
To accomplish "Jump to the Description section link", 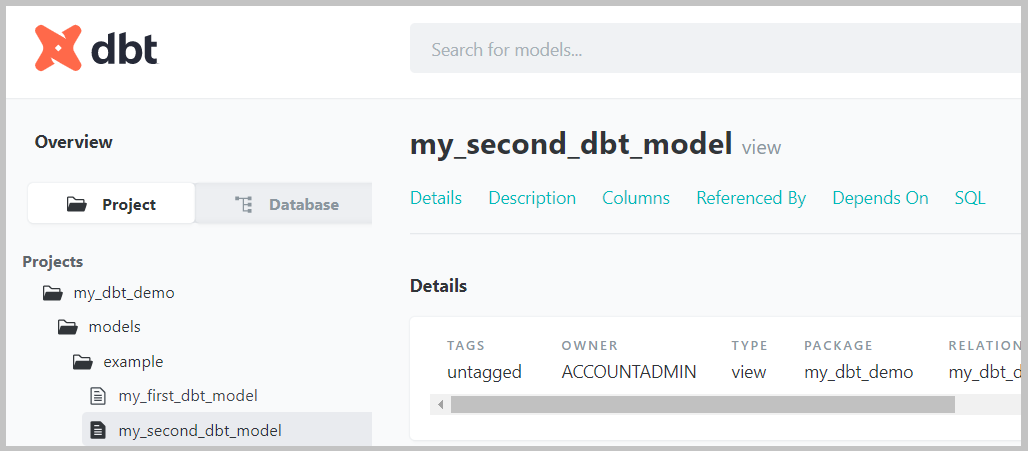I will [x=532, y=198].
